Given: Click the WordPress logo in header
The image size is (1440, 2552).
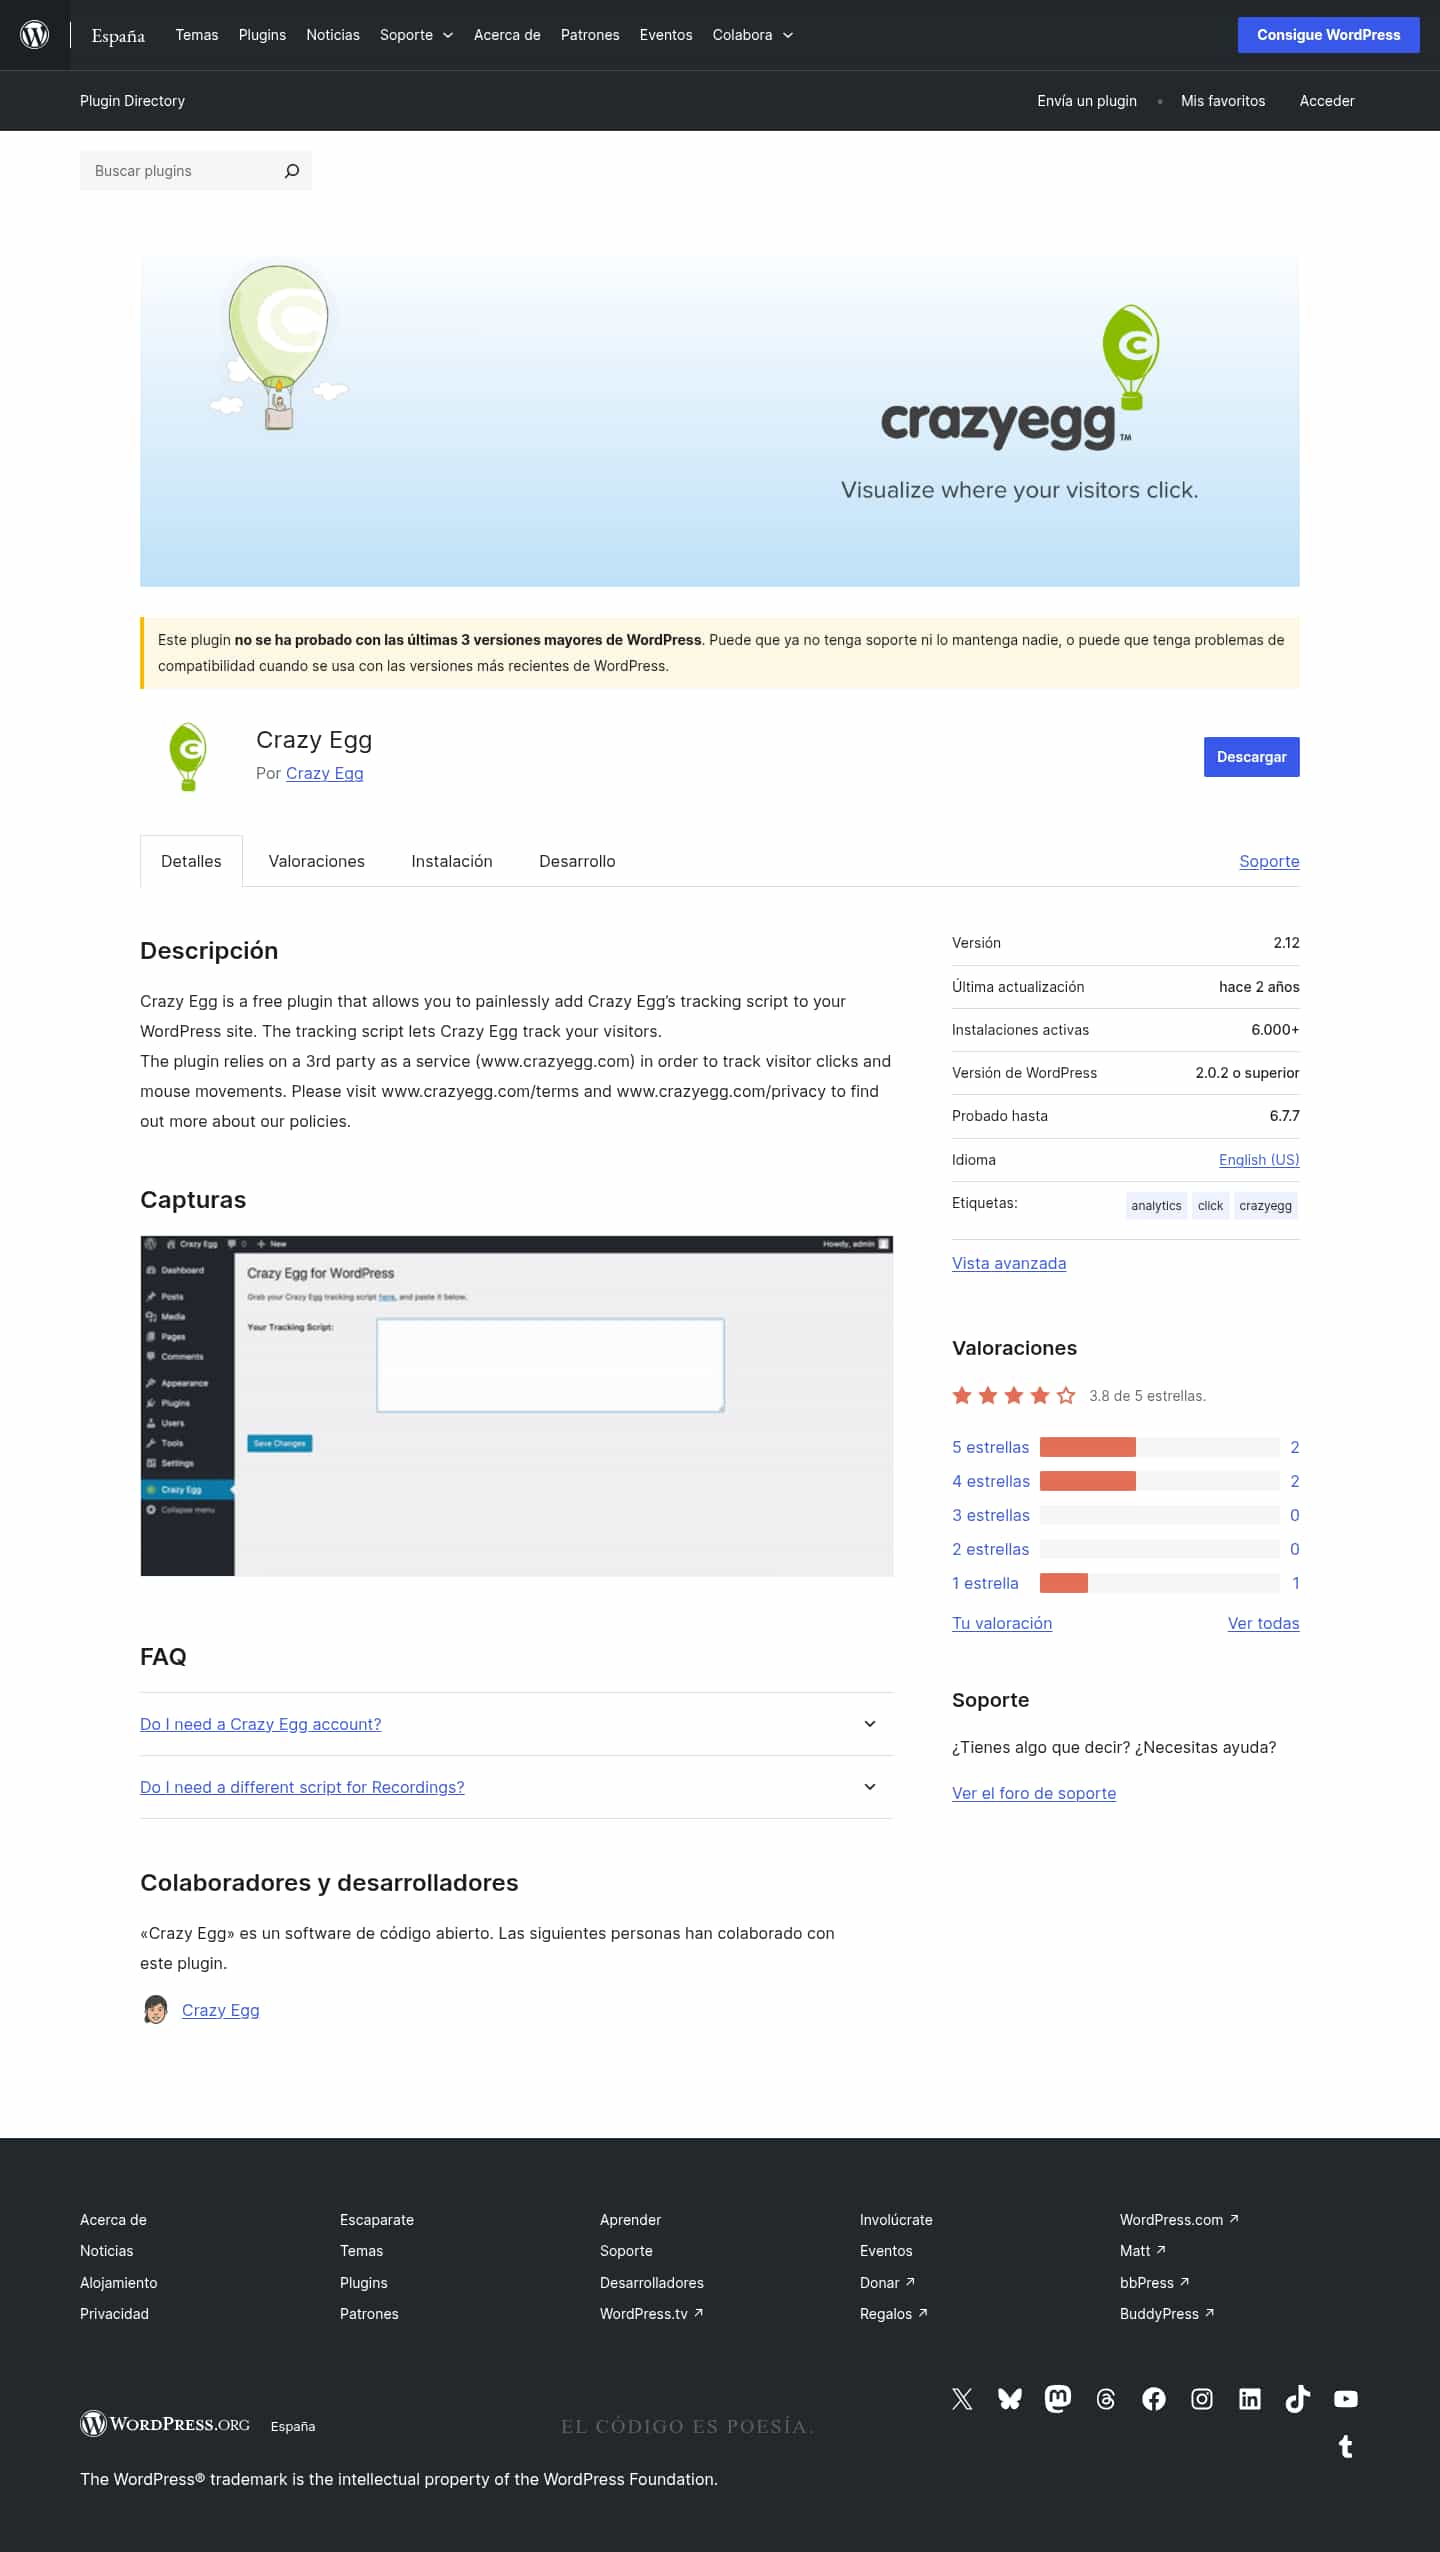Looking at the screenshot, I should coord(35,35).
